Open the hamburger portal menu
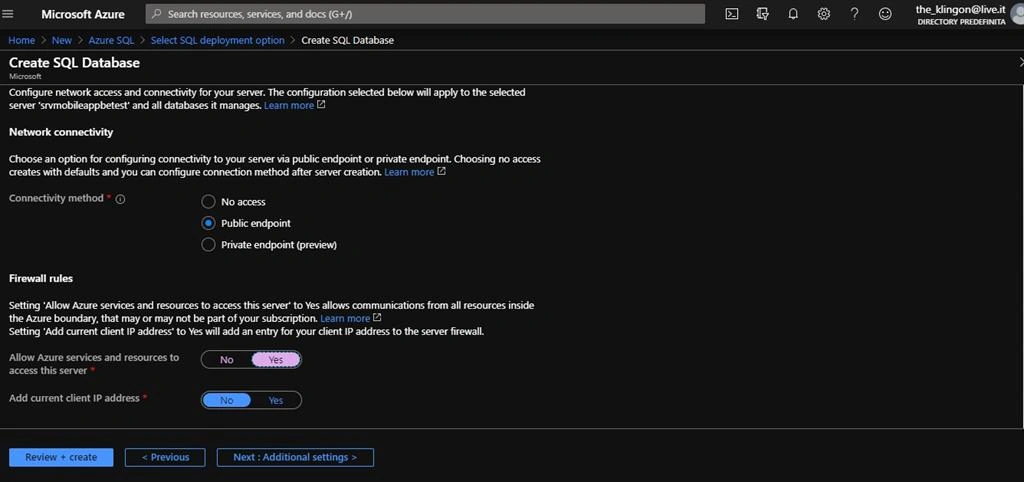Image resolution: width=1024 pixels, height=482 pixels. [8, 14]
